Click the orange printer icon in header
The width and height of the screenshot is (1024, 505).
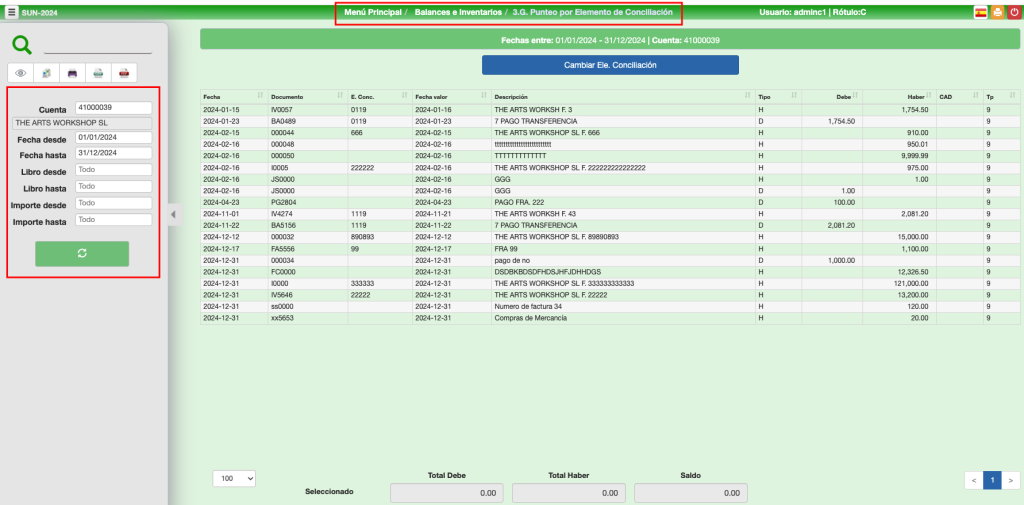(x=996, y=13)
